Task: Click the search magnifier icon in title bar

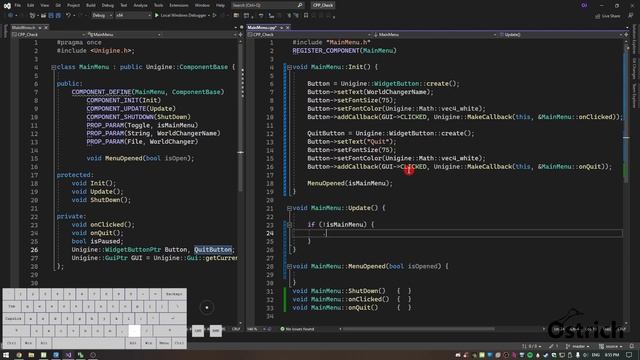Action: (x=300, y=5)
